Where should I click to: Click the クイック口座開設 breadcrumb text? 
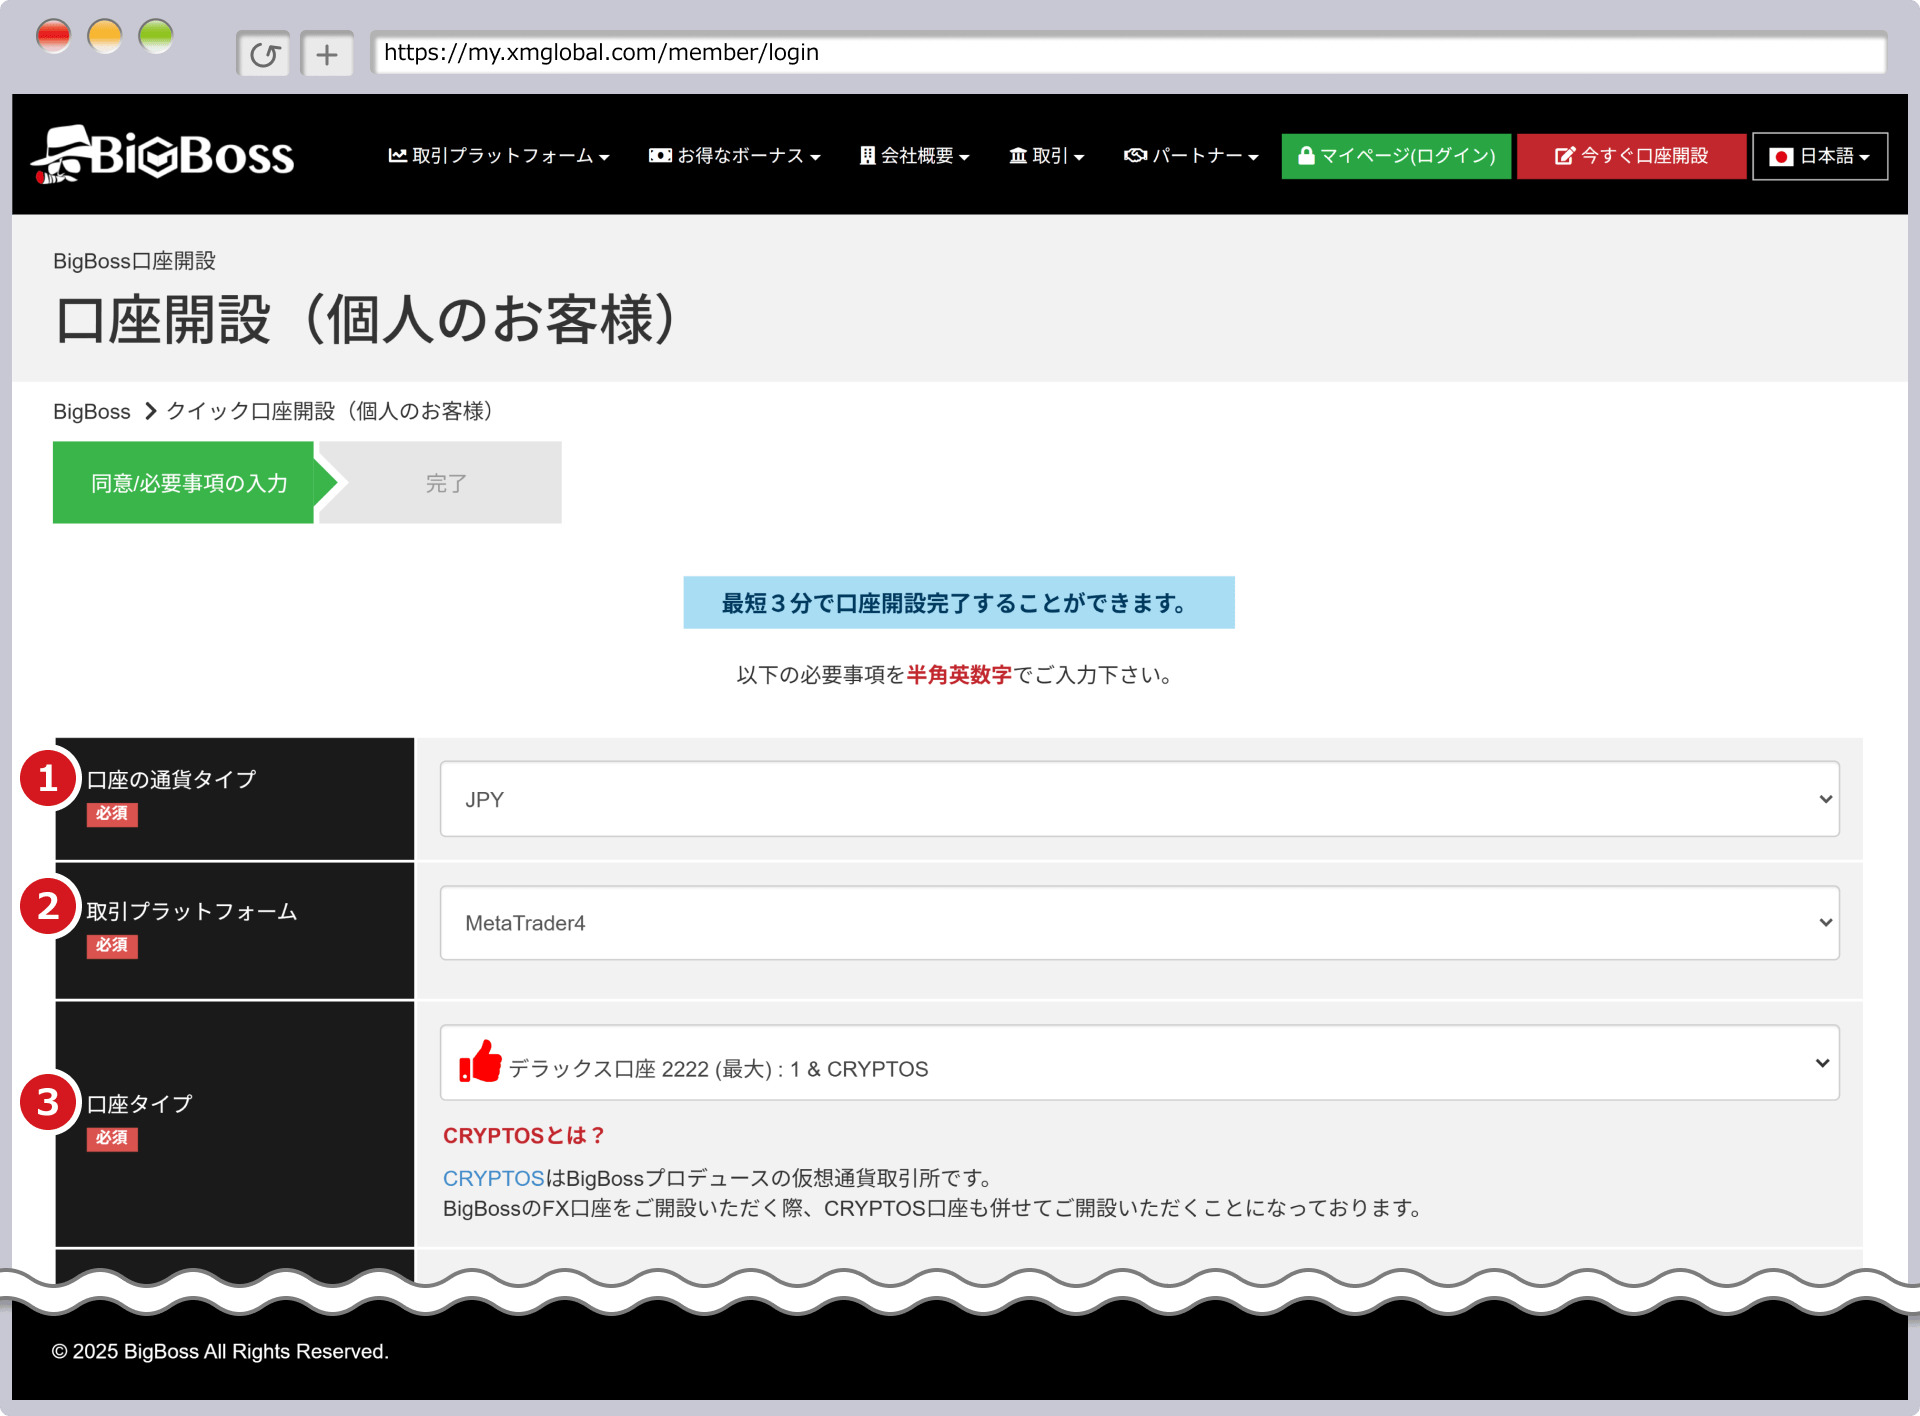click(330, 411)
